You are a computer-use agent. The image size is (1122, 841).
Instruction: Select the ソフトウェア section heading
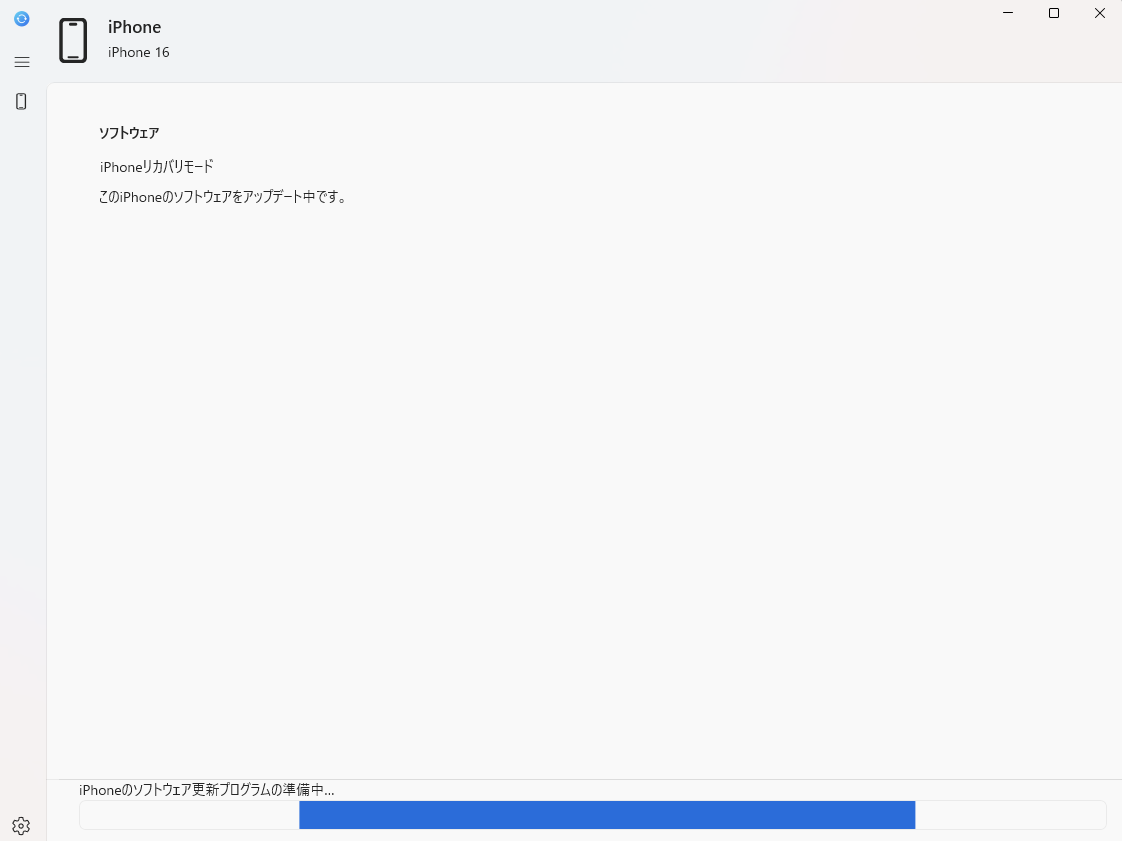click(129, 133)
